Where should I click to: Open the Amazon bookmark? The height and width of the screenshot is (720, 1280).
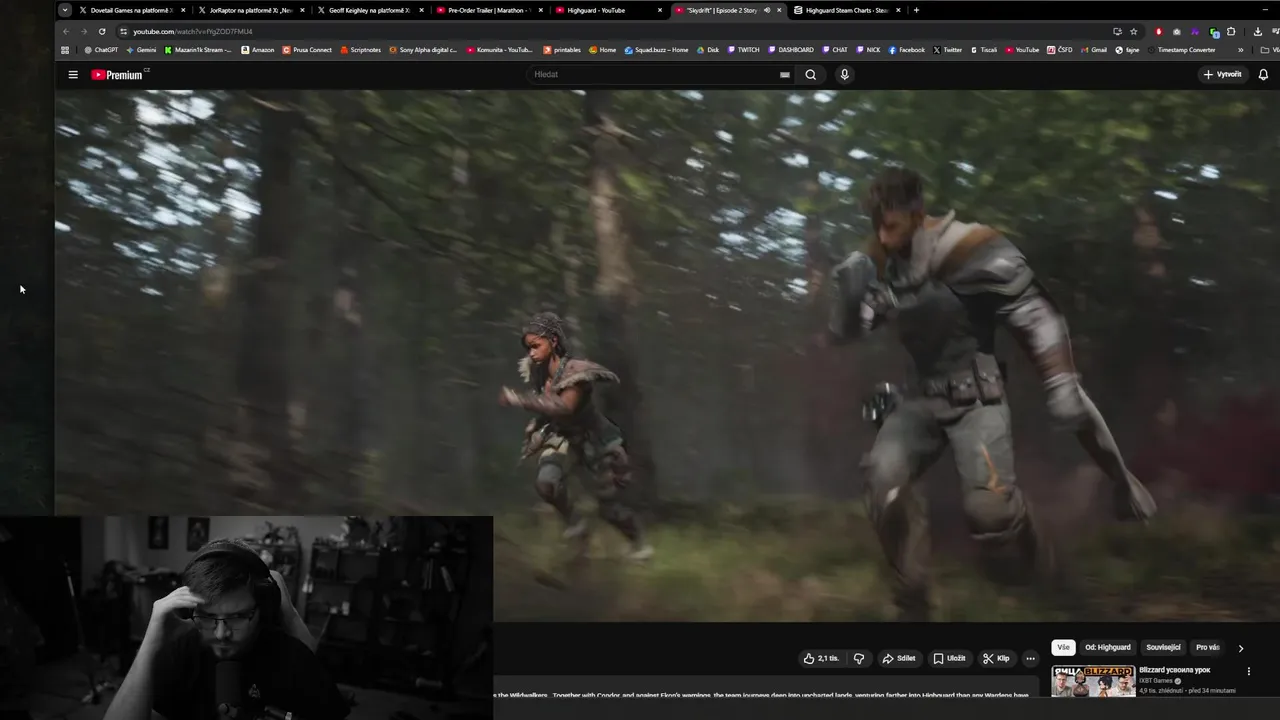point(258,50)
